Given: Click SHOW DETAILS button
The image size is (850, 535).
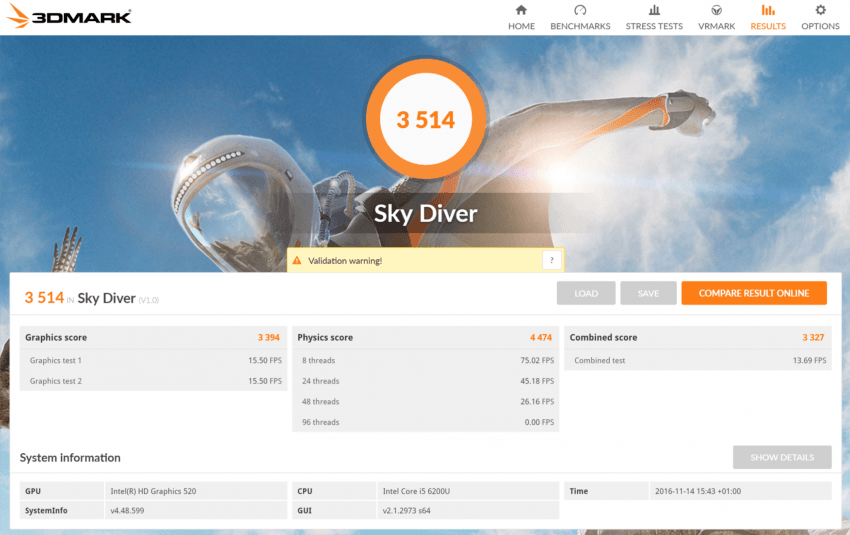Looking at the screenshot, I should [782, 457].
